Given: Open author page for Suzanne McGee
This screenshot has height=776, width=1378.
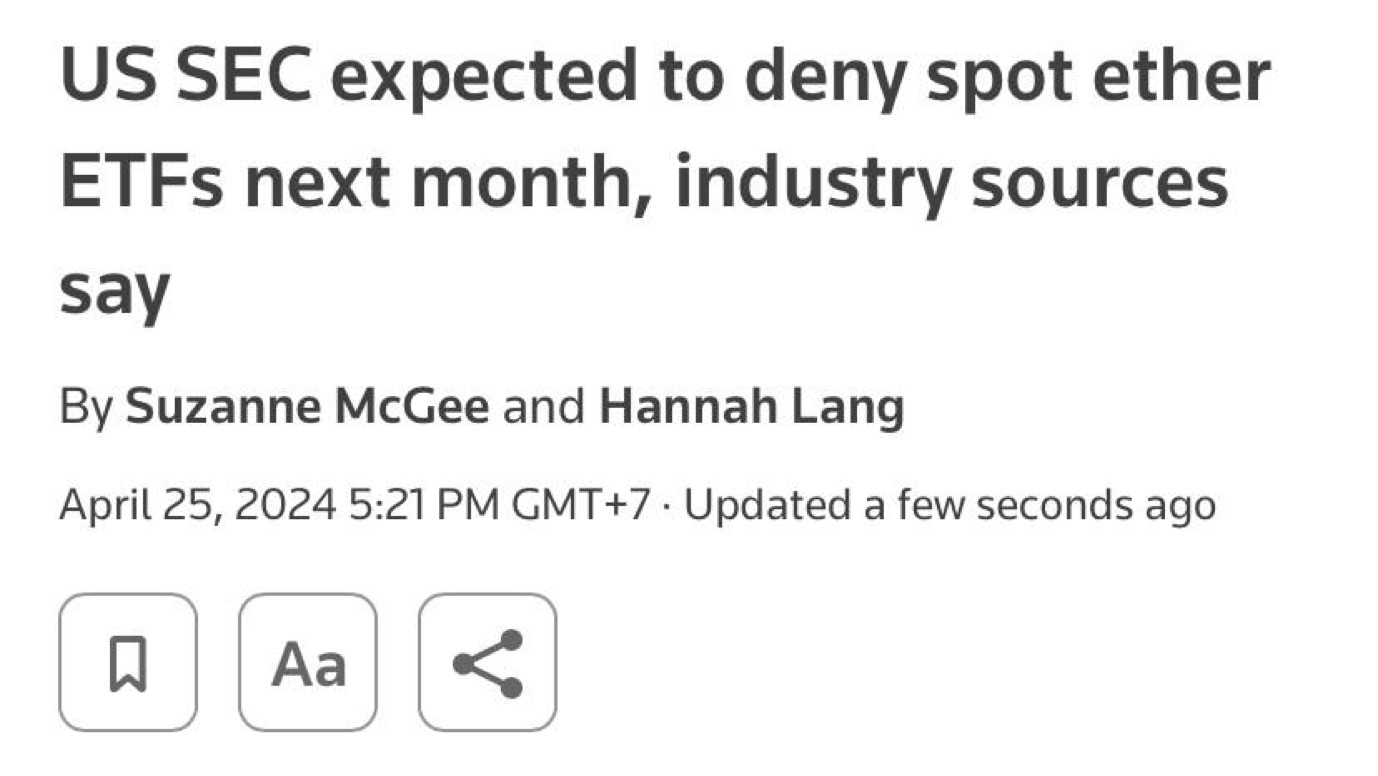Looking at the screenshot, I should [307, 407].
